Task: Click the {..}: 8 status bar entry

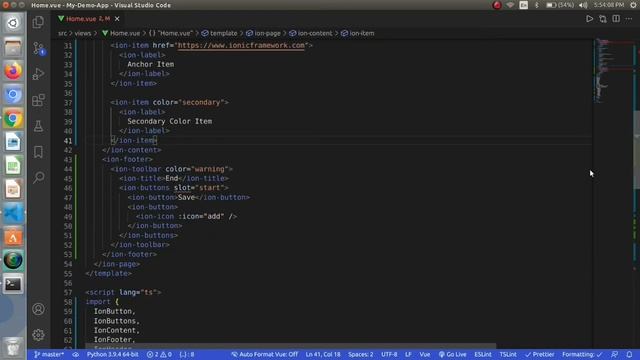Action: click(x=187, y=354)
